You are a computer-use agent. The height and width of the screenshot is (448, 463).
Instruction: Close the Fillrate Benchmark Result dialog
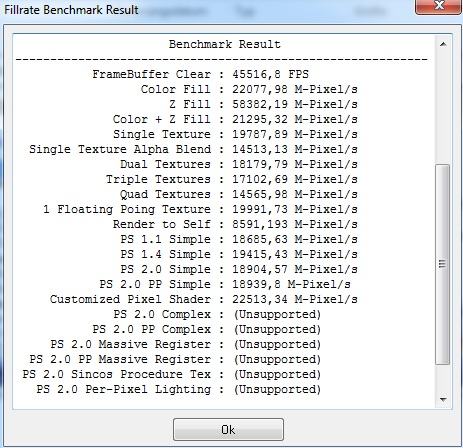[x=439, y=6]
